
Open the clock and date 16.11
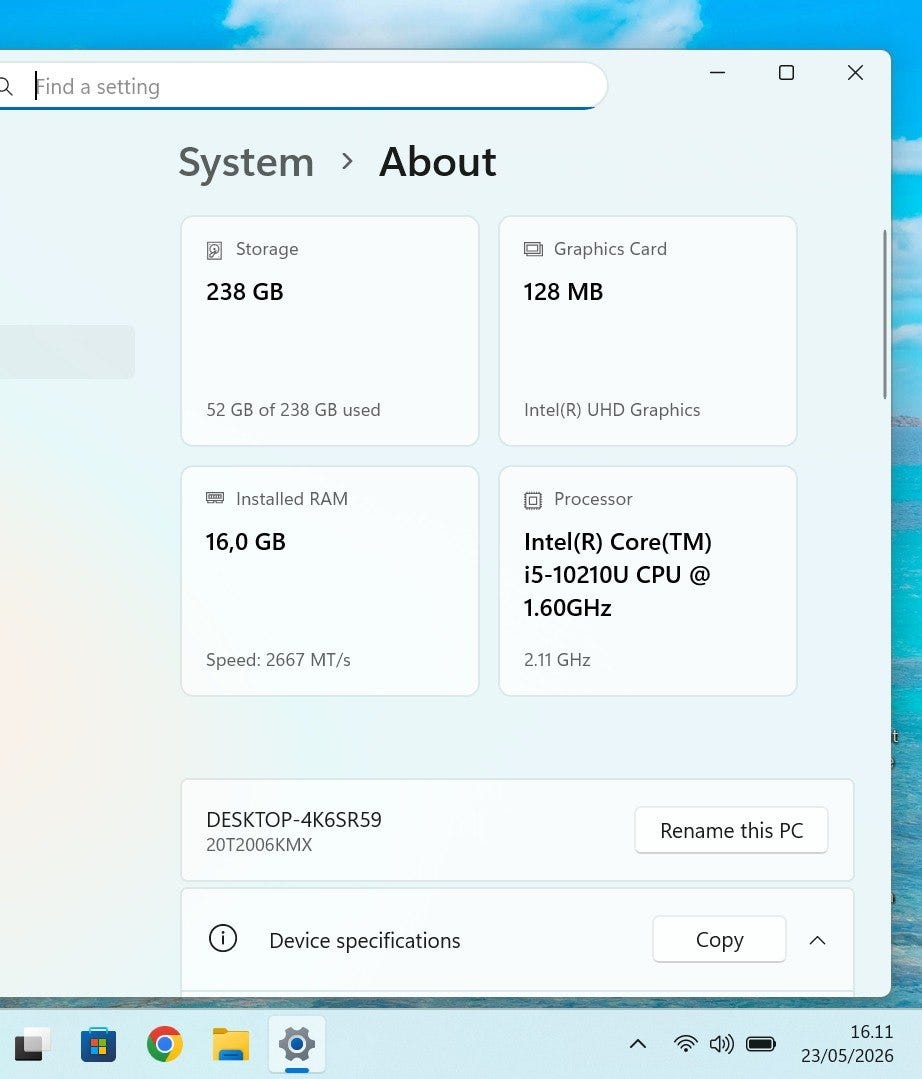[x=847, y=1044]
